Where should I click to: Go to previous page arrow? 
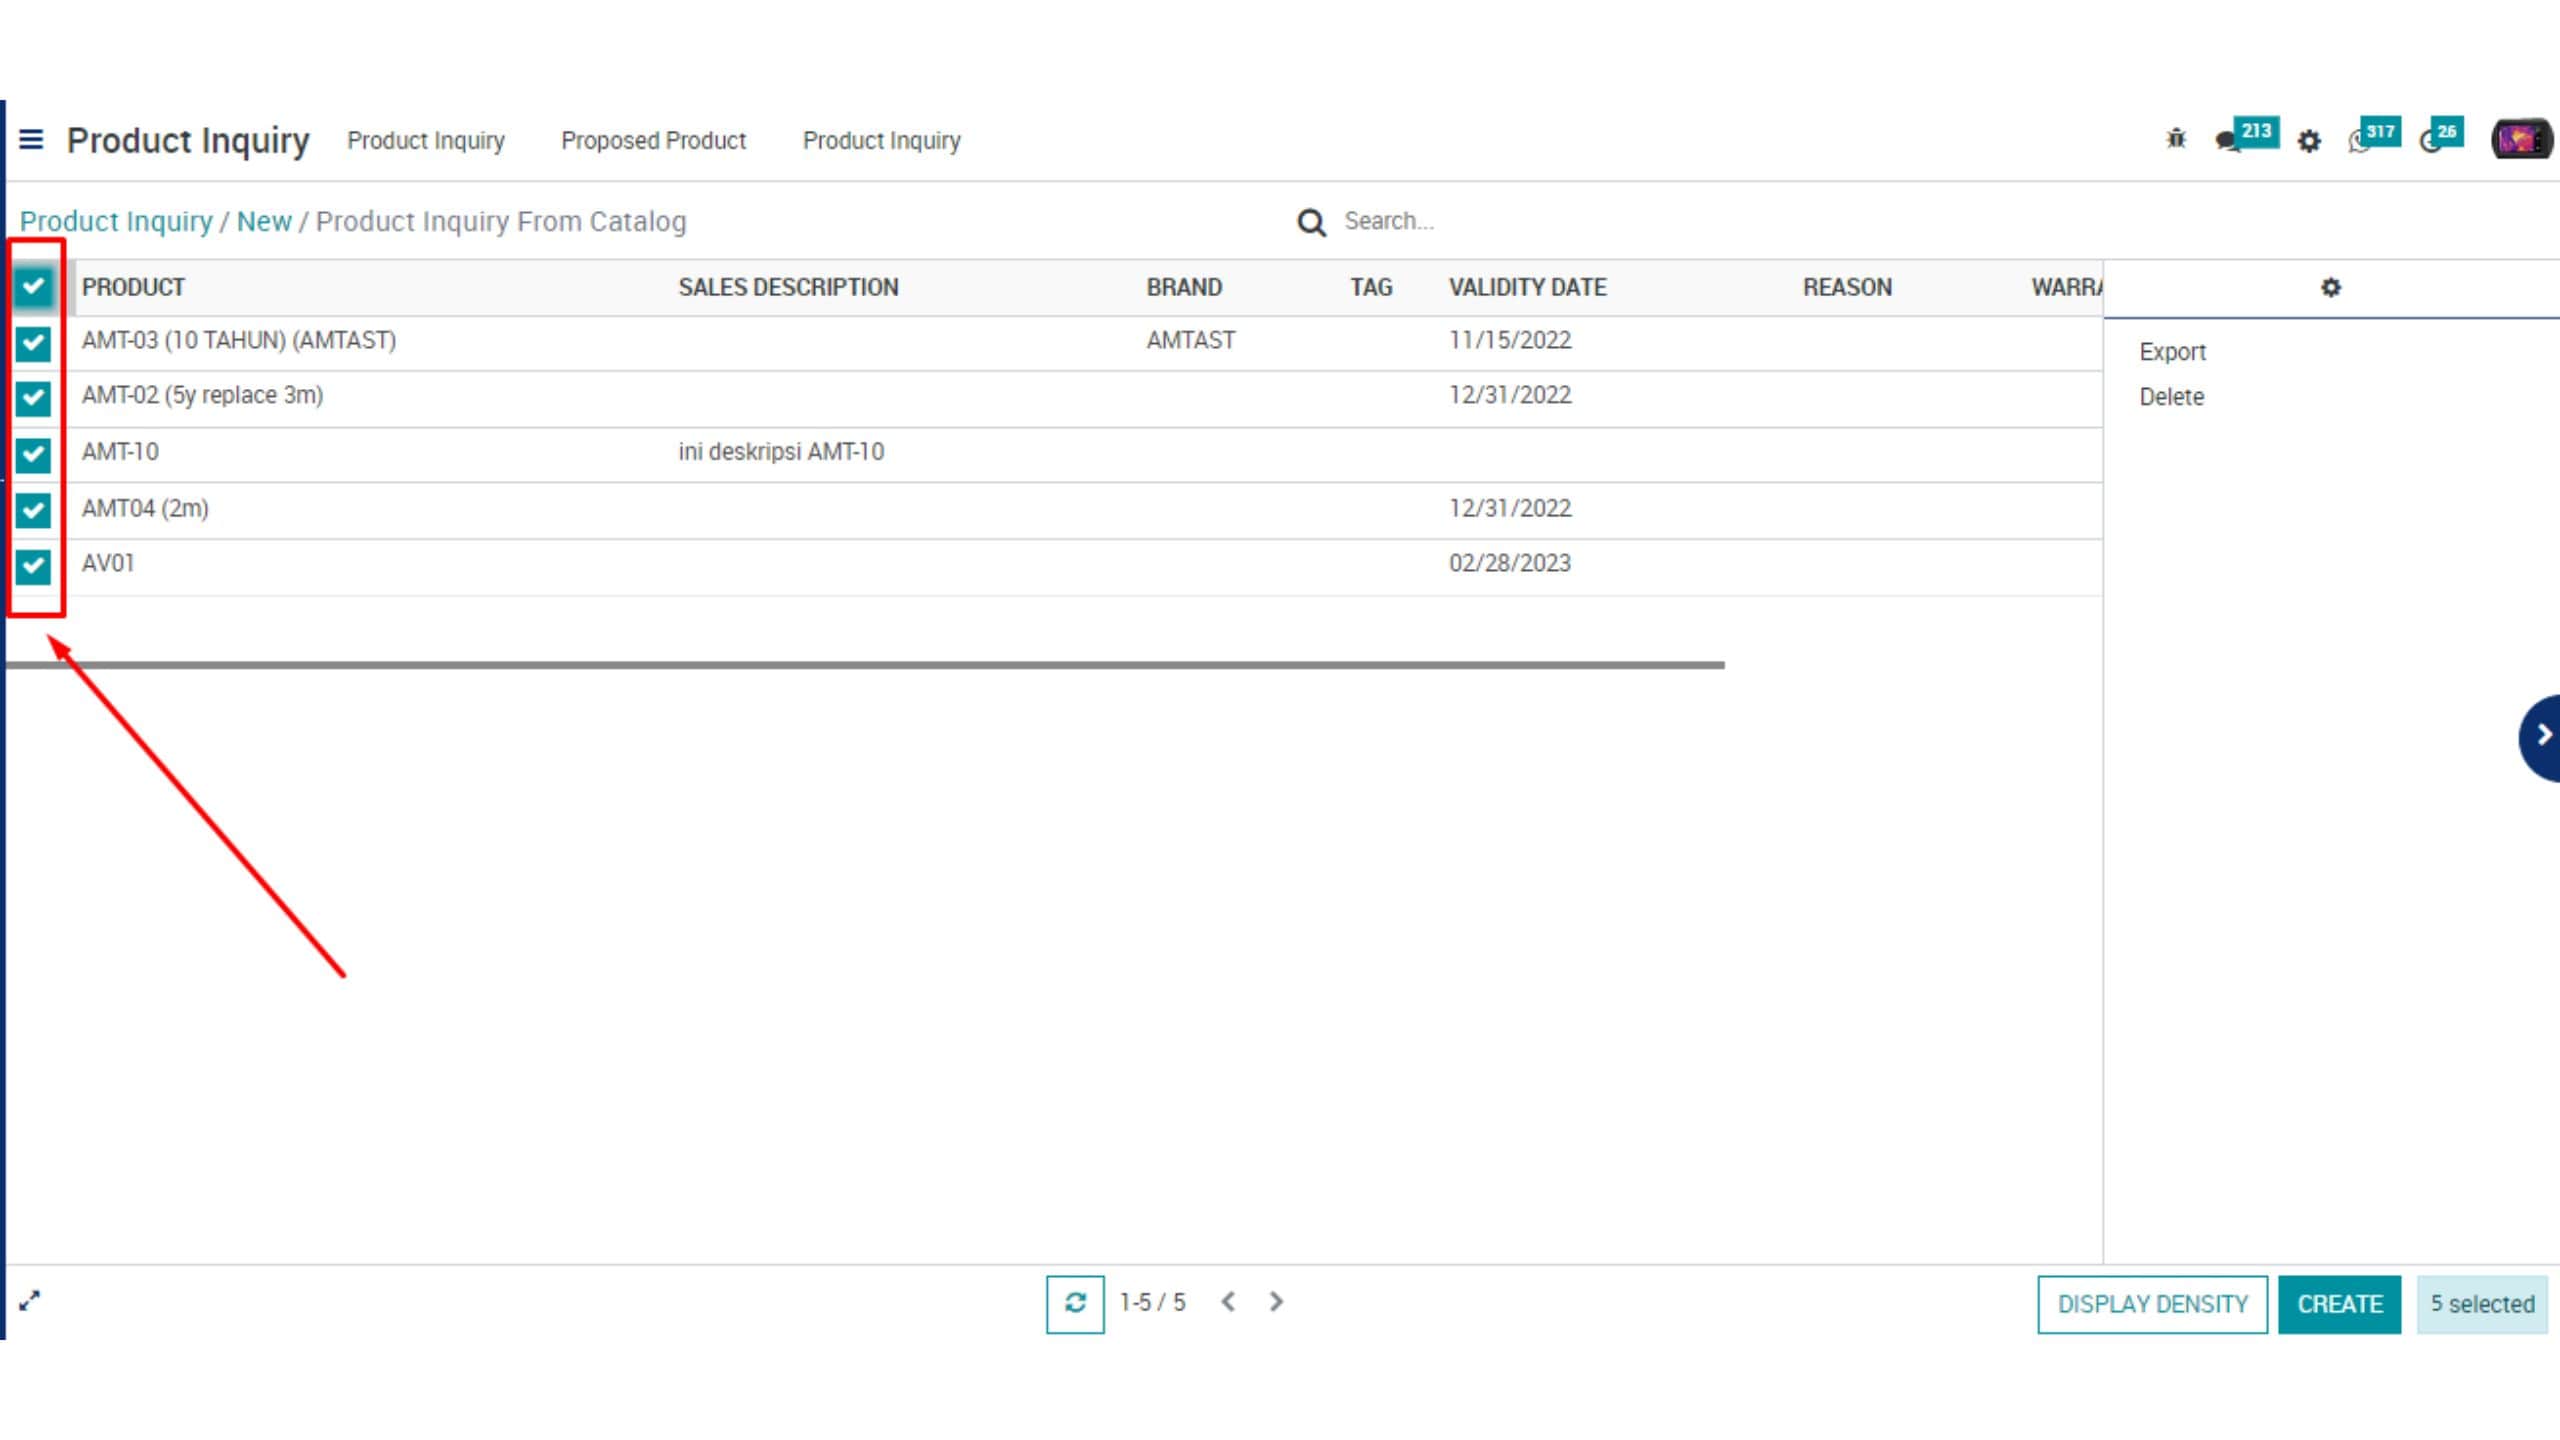pos(1229,1301)
